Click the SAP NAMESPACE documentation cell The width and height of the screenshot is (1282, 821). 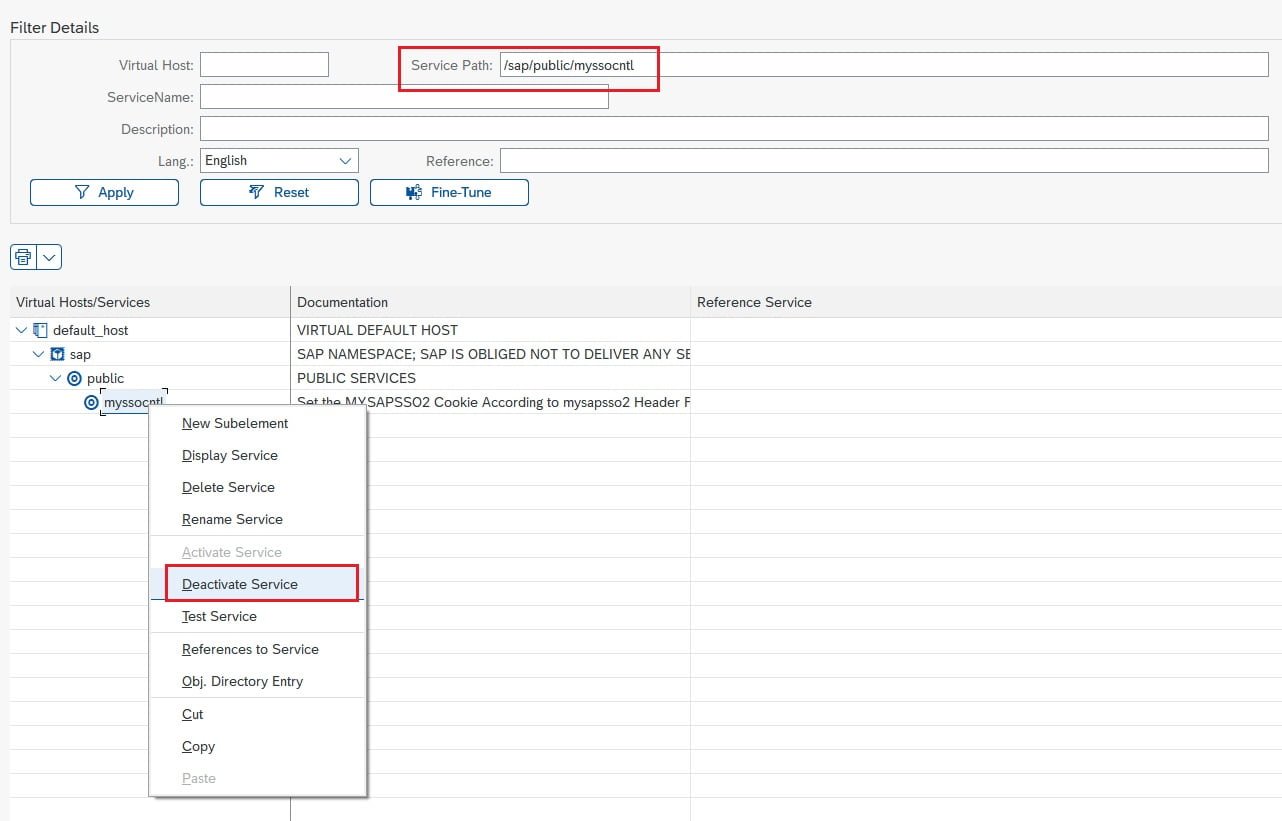(490, 354)
